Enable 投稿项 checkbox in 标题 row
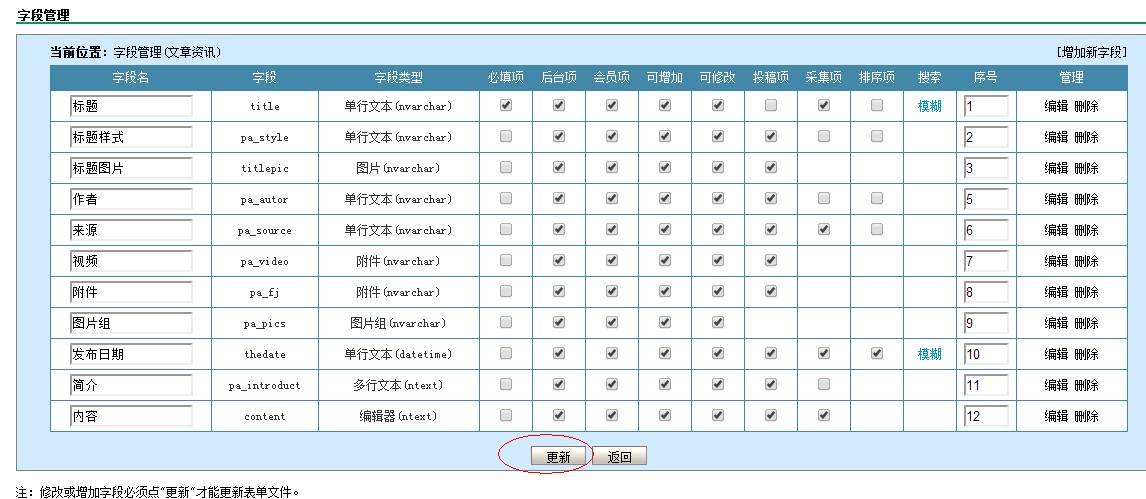The height and width of the screenshot is (499, 1146). coord(771,105)
